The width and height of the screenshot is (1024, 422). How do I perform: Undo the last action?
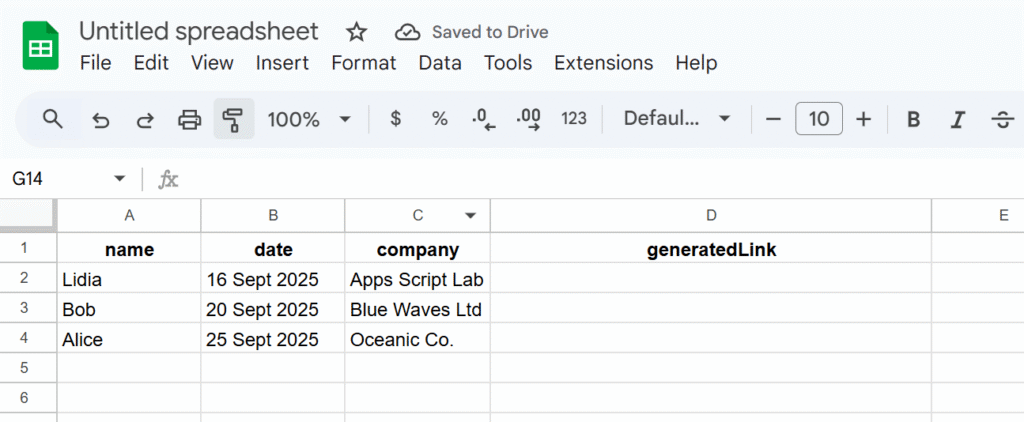pos(100,120)
